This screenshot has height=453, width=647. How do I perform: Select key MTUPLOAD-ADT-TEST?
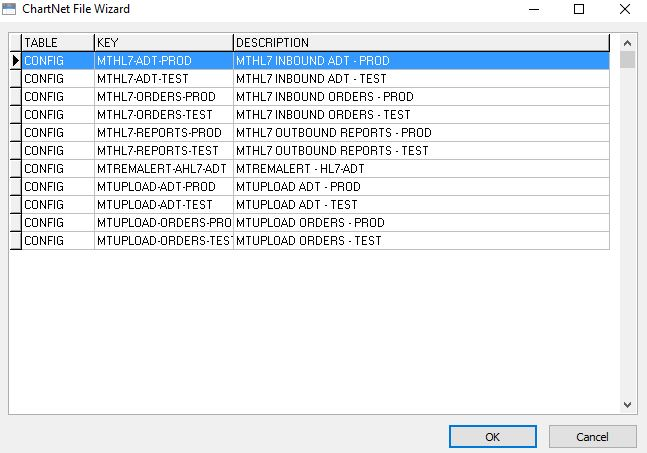click(164, 205)
